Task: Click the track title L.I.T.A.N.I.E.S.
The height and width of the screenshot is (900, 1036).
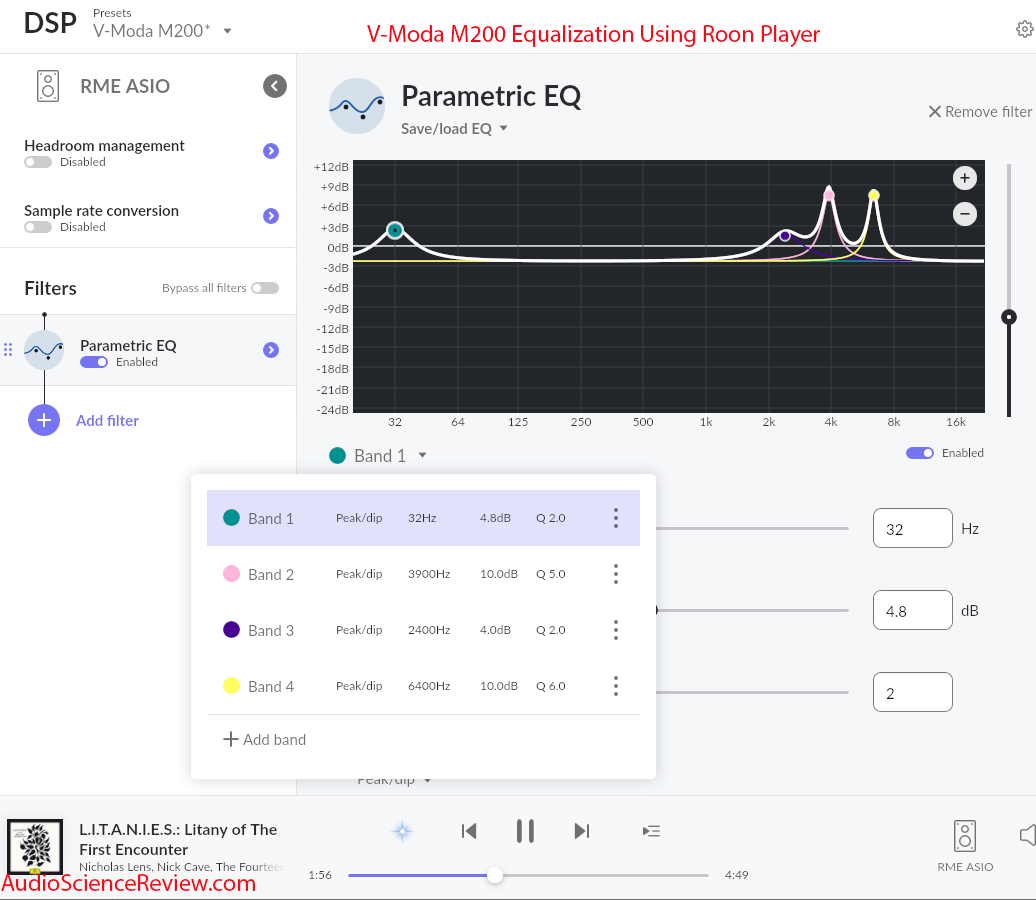Action: pos(178,839)
